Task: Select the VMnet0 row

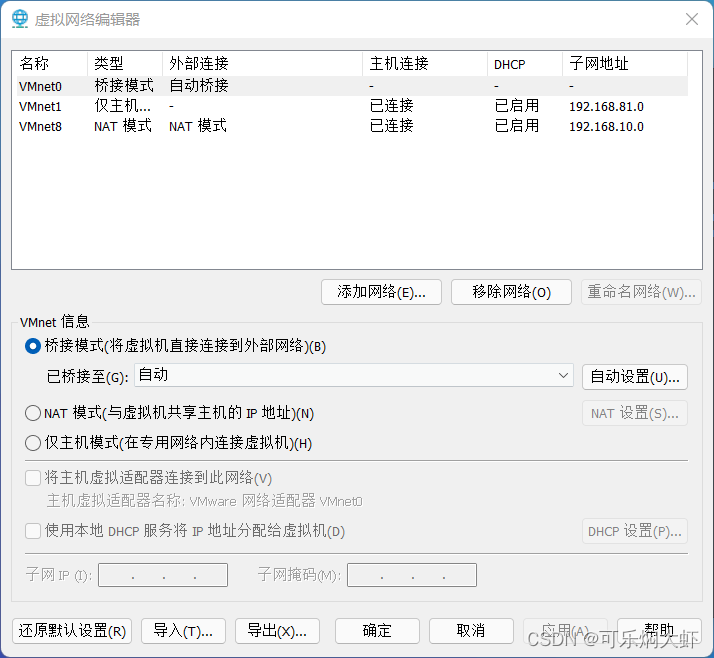Action: pos(352,86)
